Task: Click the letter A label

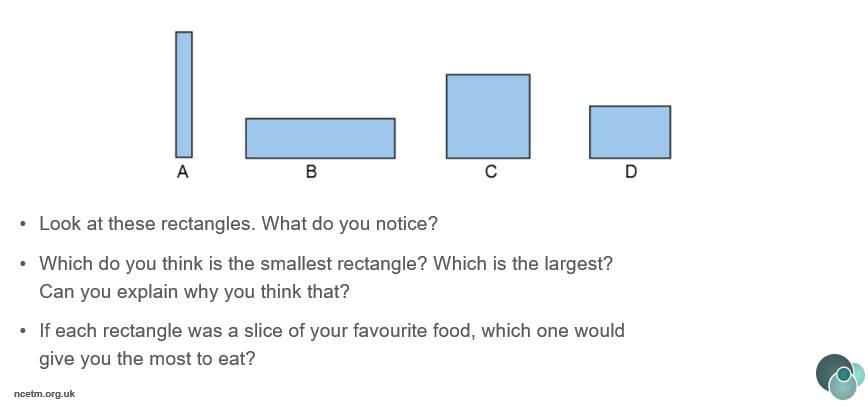Action: click(x=183, y=172)
